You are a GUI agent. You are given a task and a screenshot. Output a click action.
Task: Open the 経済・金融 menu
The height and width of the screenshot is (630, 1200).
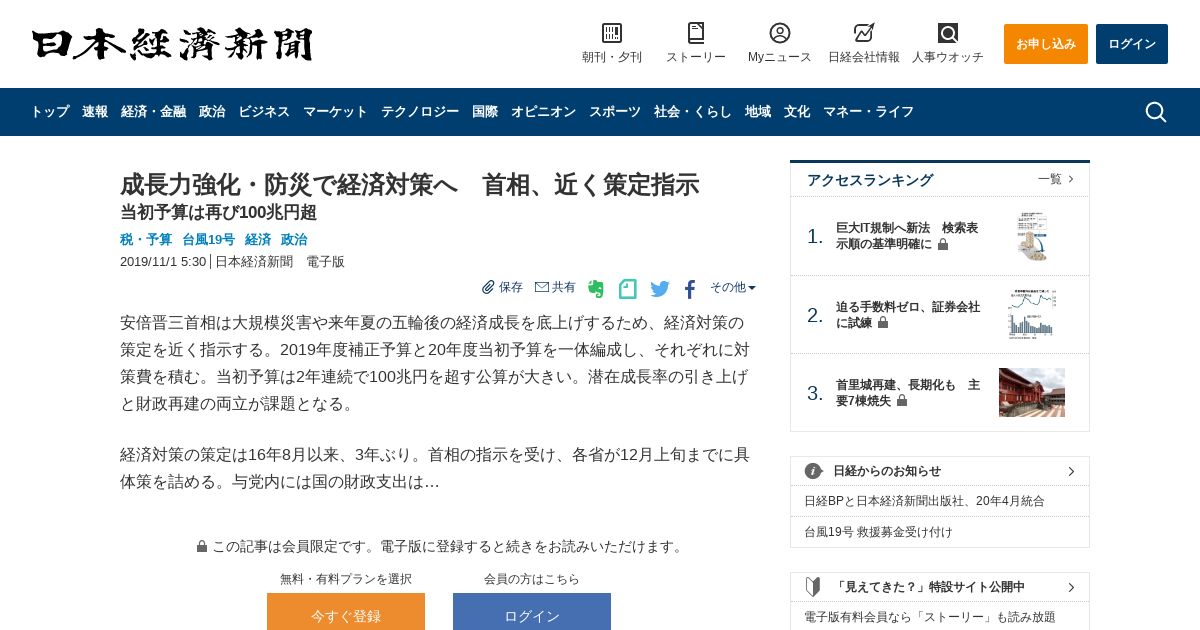[x=153, y=112]
